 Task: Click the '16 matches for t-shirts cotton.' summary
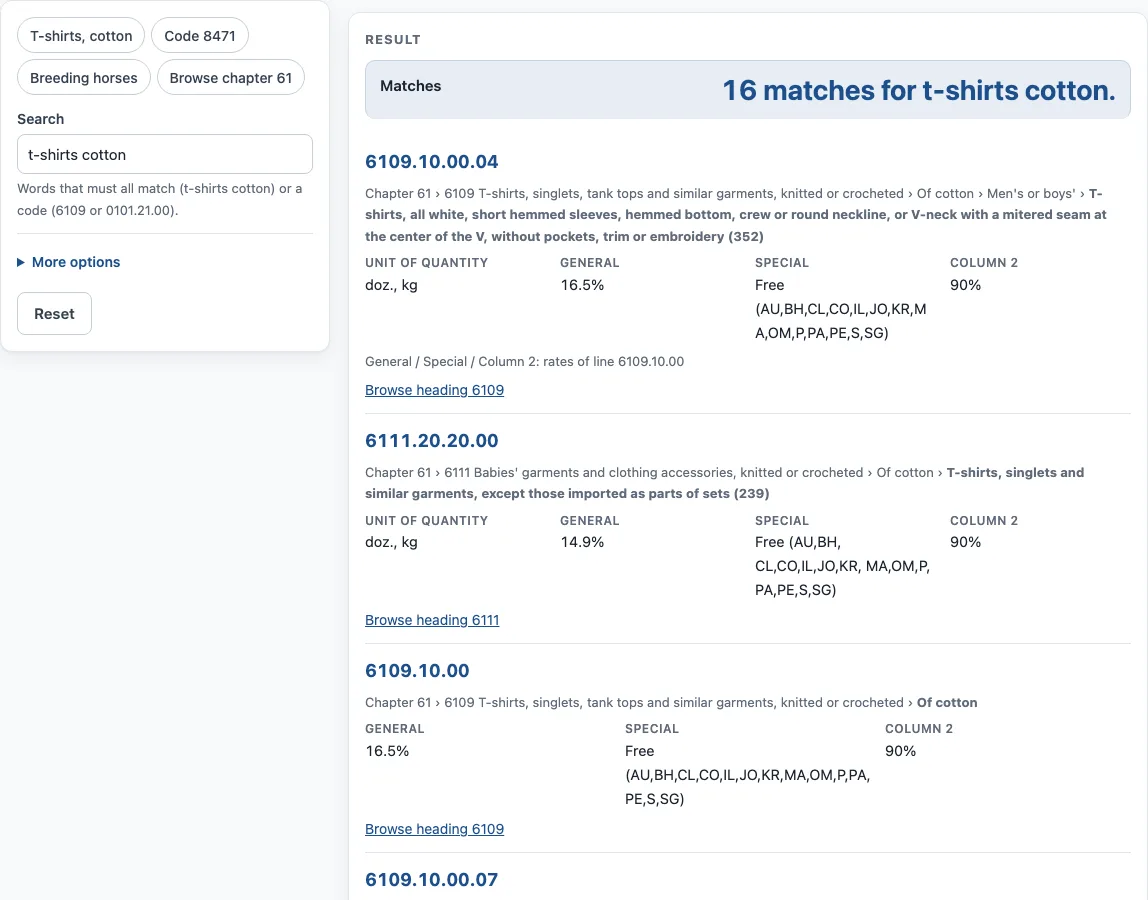tap(919, 90)
